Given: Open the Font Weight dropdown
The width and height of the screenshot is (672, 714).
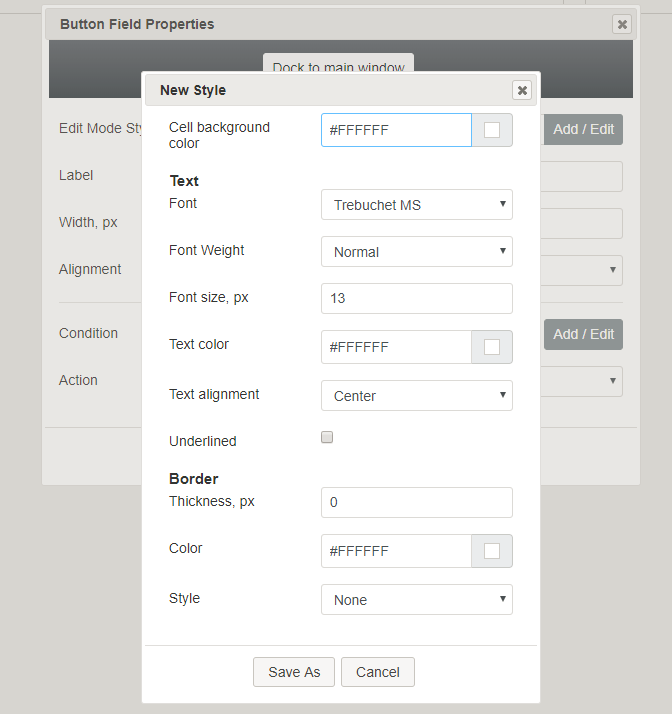Looking at the screenshot, I should [x=416, y=252].
